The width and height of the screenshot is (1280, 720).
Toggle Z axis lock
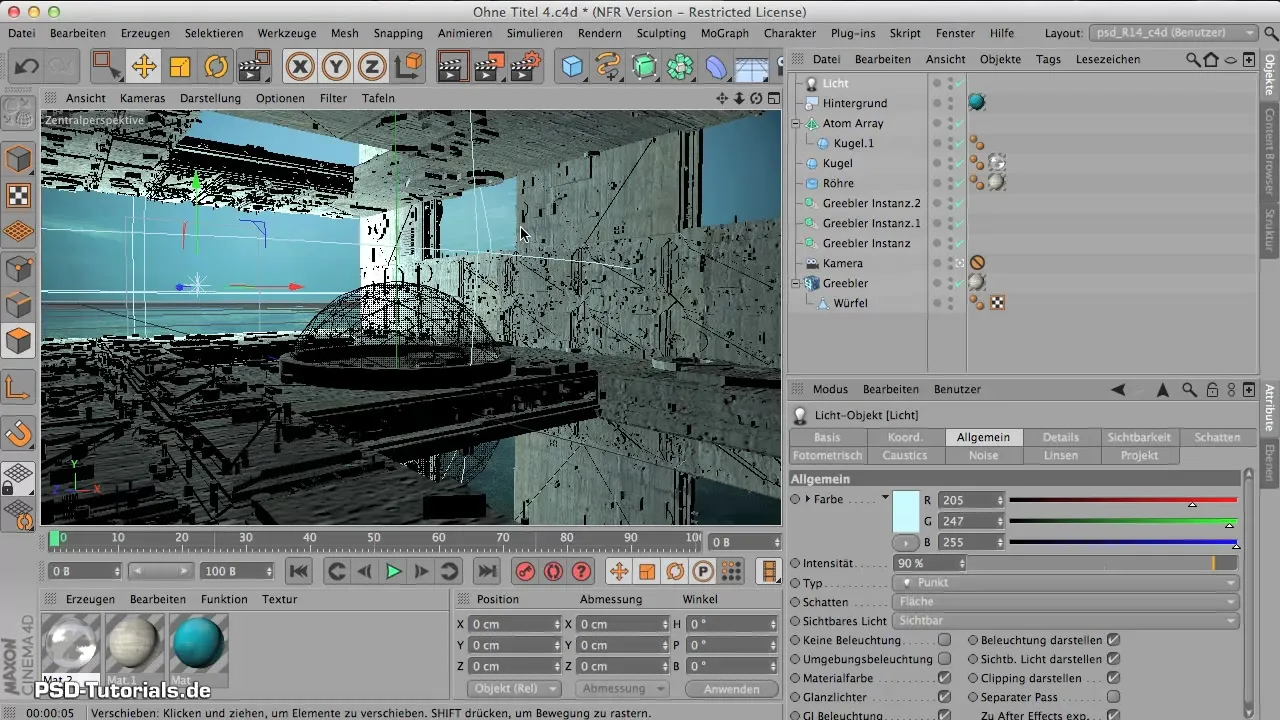(x=372, y=67)
